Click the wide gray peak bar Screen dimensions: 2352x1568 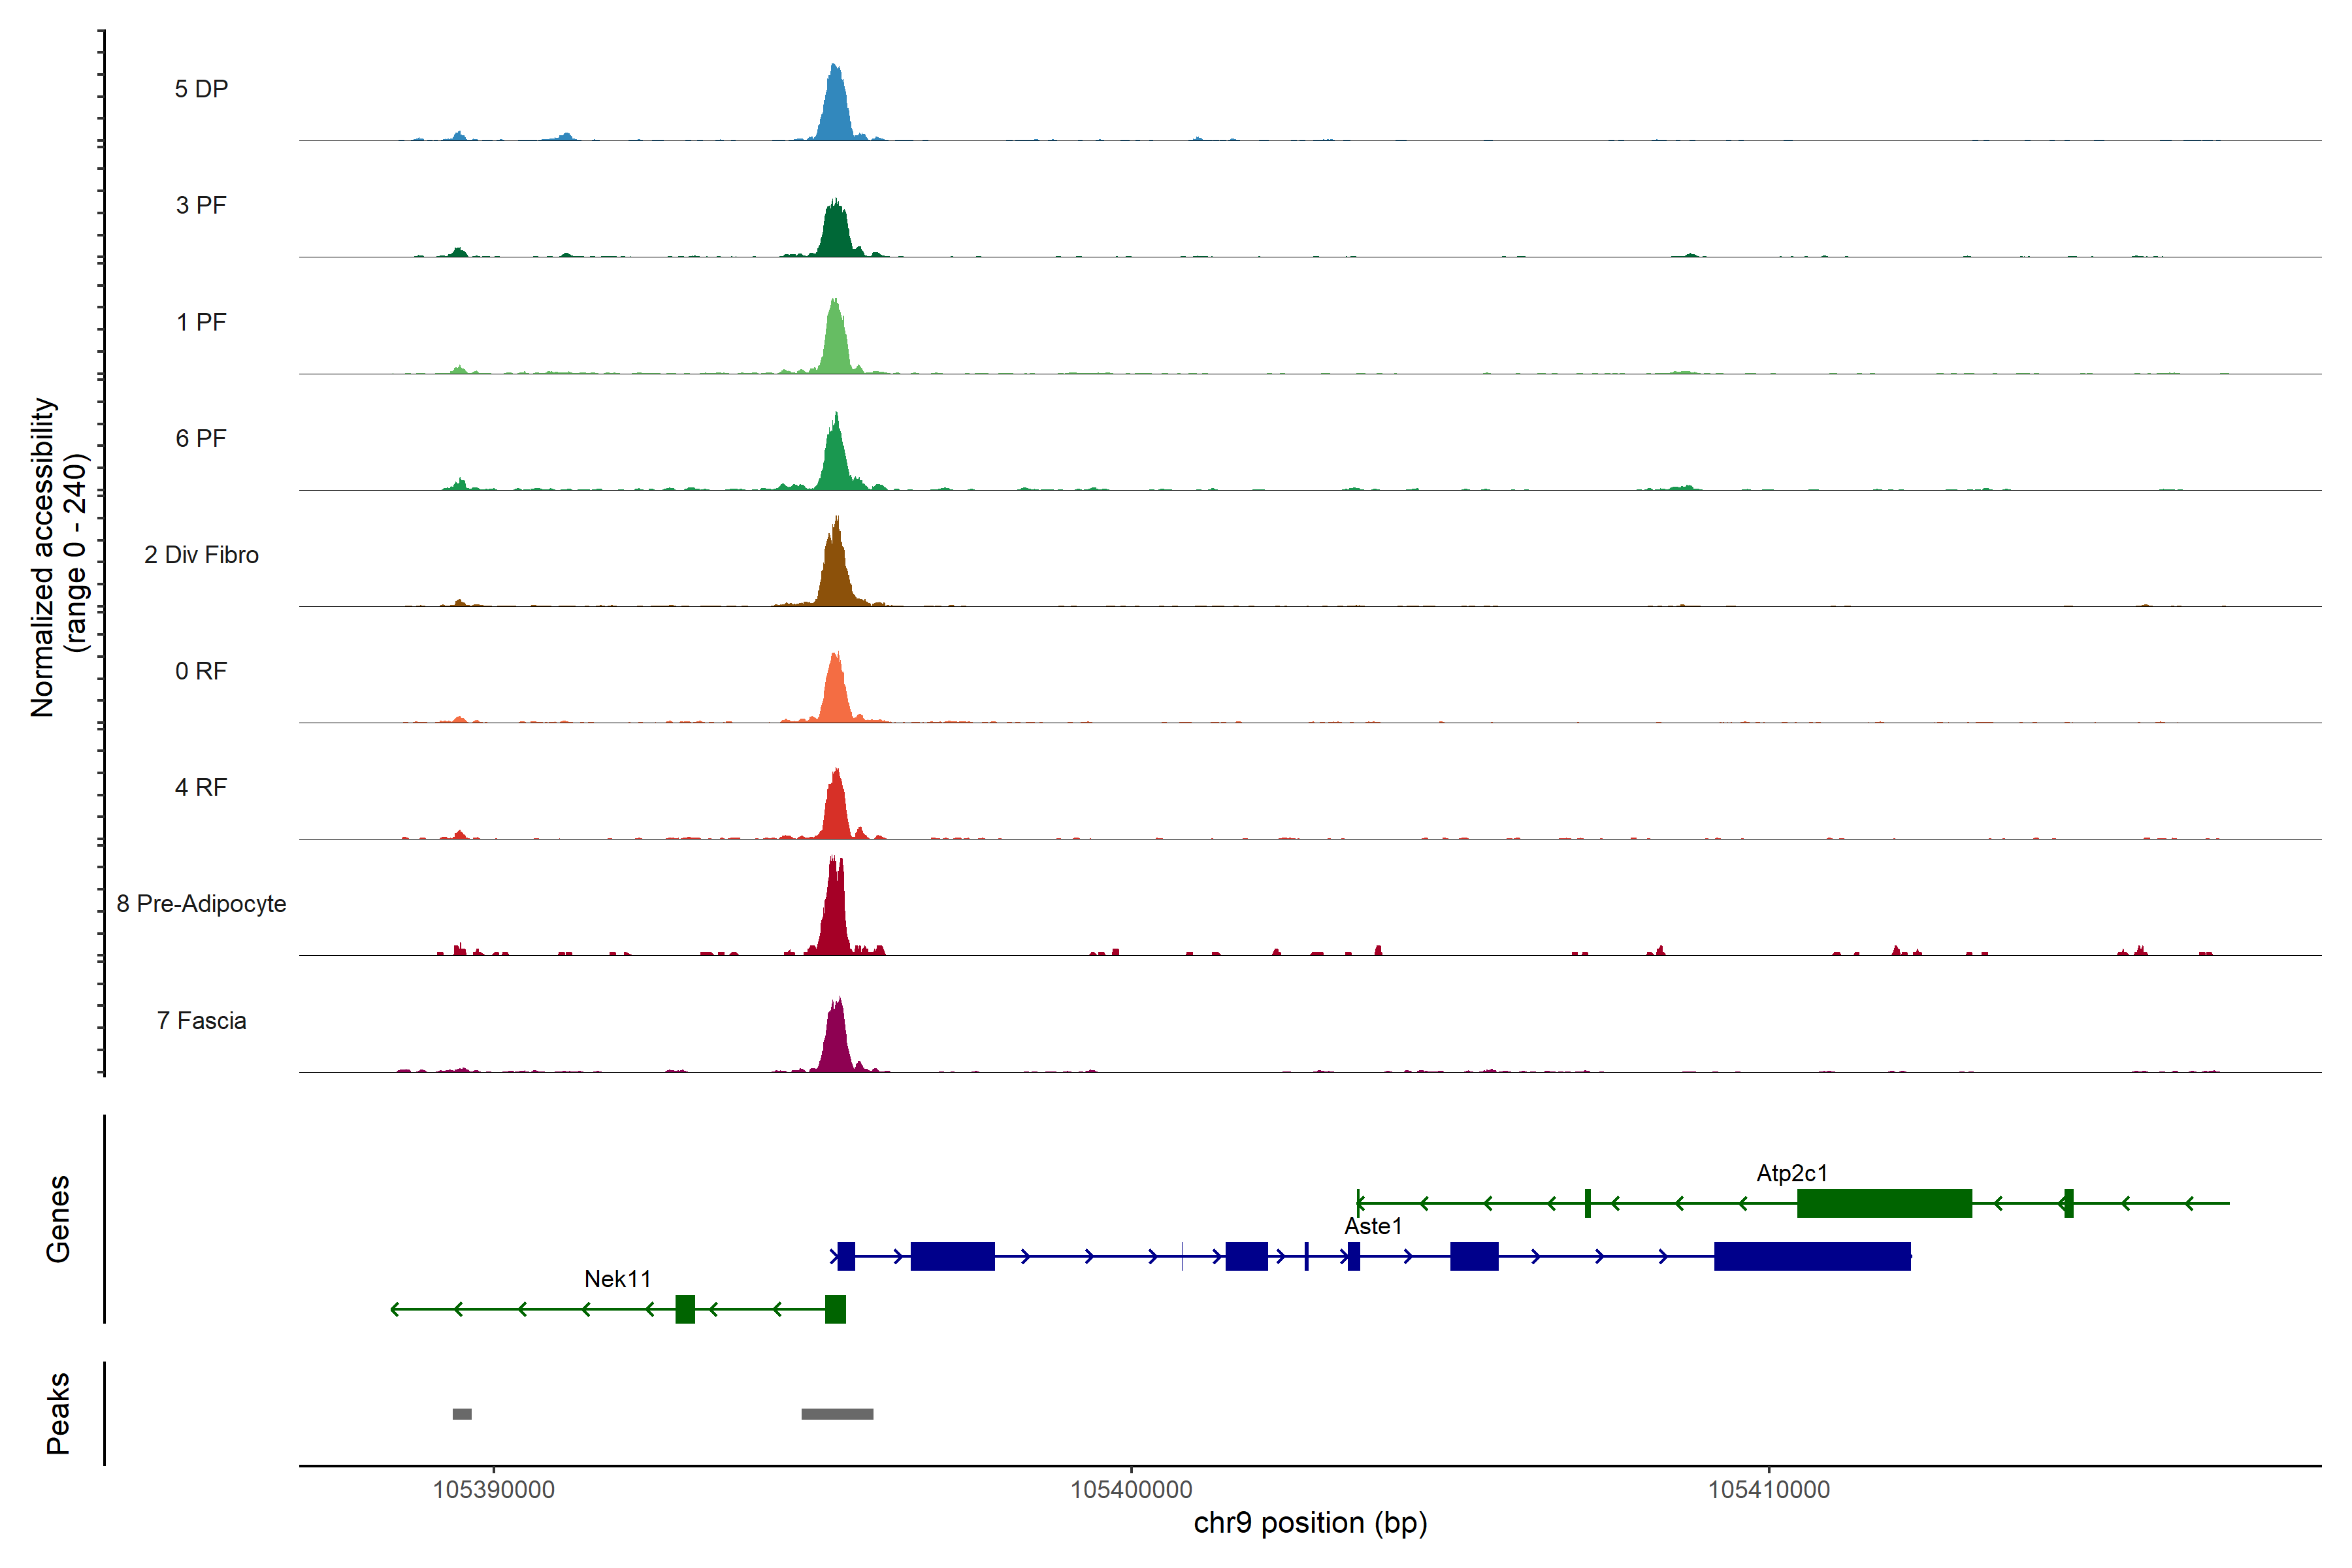tap(837, 1414)
